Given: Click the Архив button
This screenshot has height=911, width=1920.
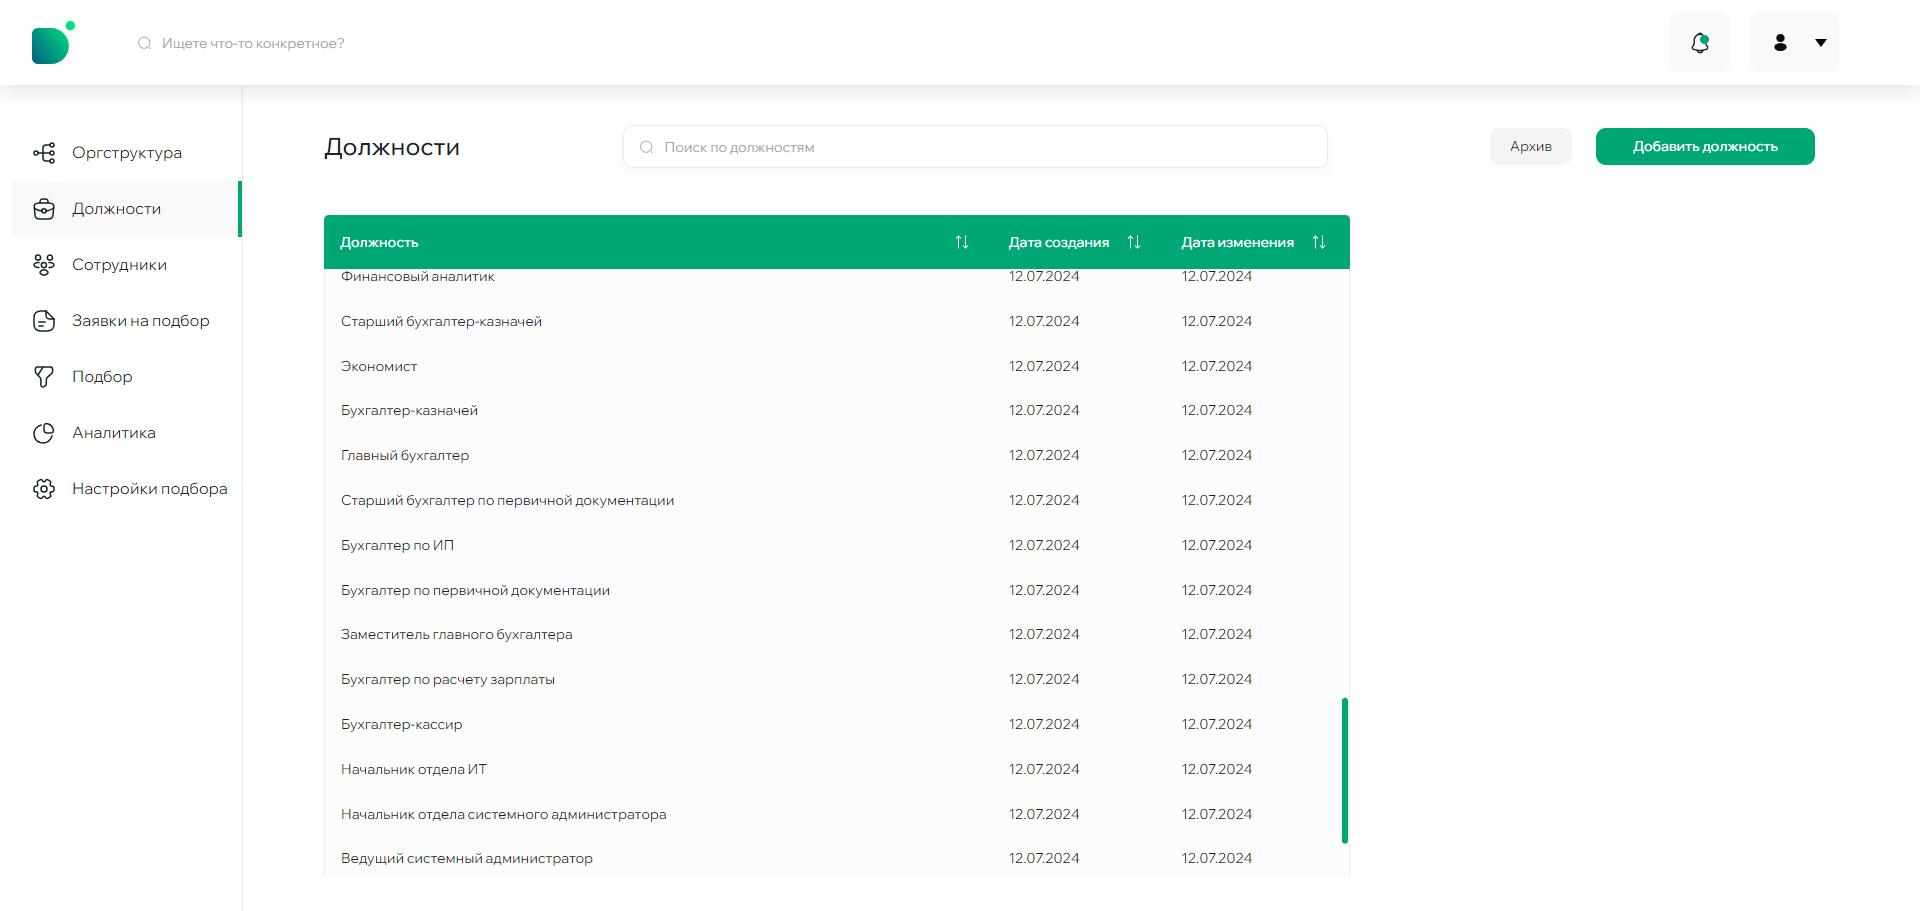Looking at the screenshot, I should [1531, 146].
